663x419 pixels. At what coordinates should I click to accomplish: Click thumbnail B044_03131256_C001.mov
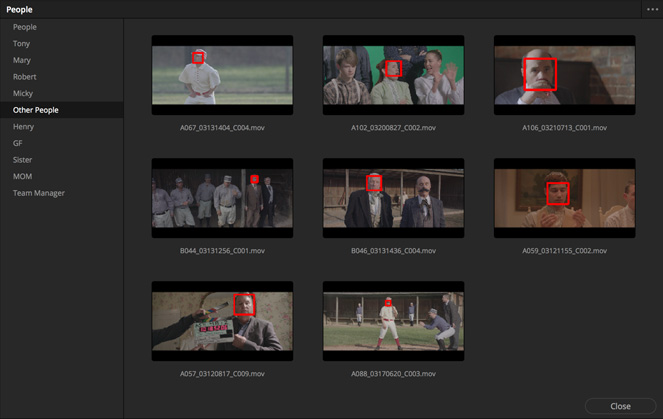[x=222, y=198]
